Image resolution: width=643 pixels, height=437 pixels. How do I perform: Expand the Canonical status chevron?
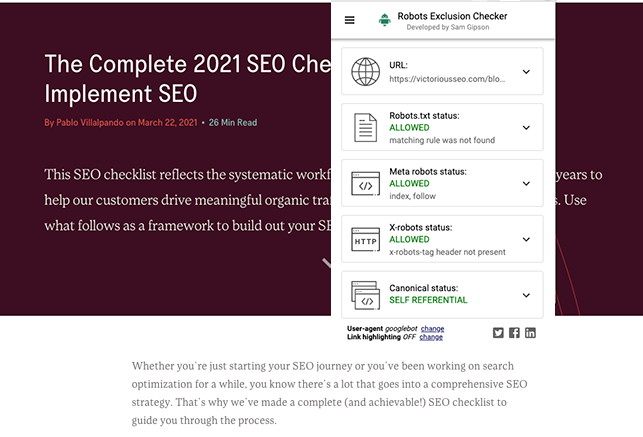[x=526, y=295]
